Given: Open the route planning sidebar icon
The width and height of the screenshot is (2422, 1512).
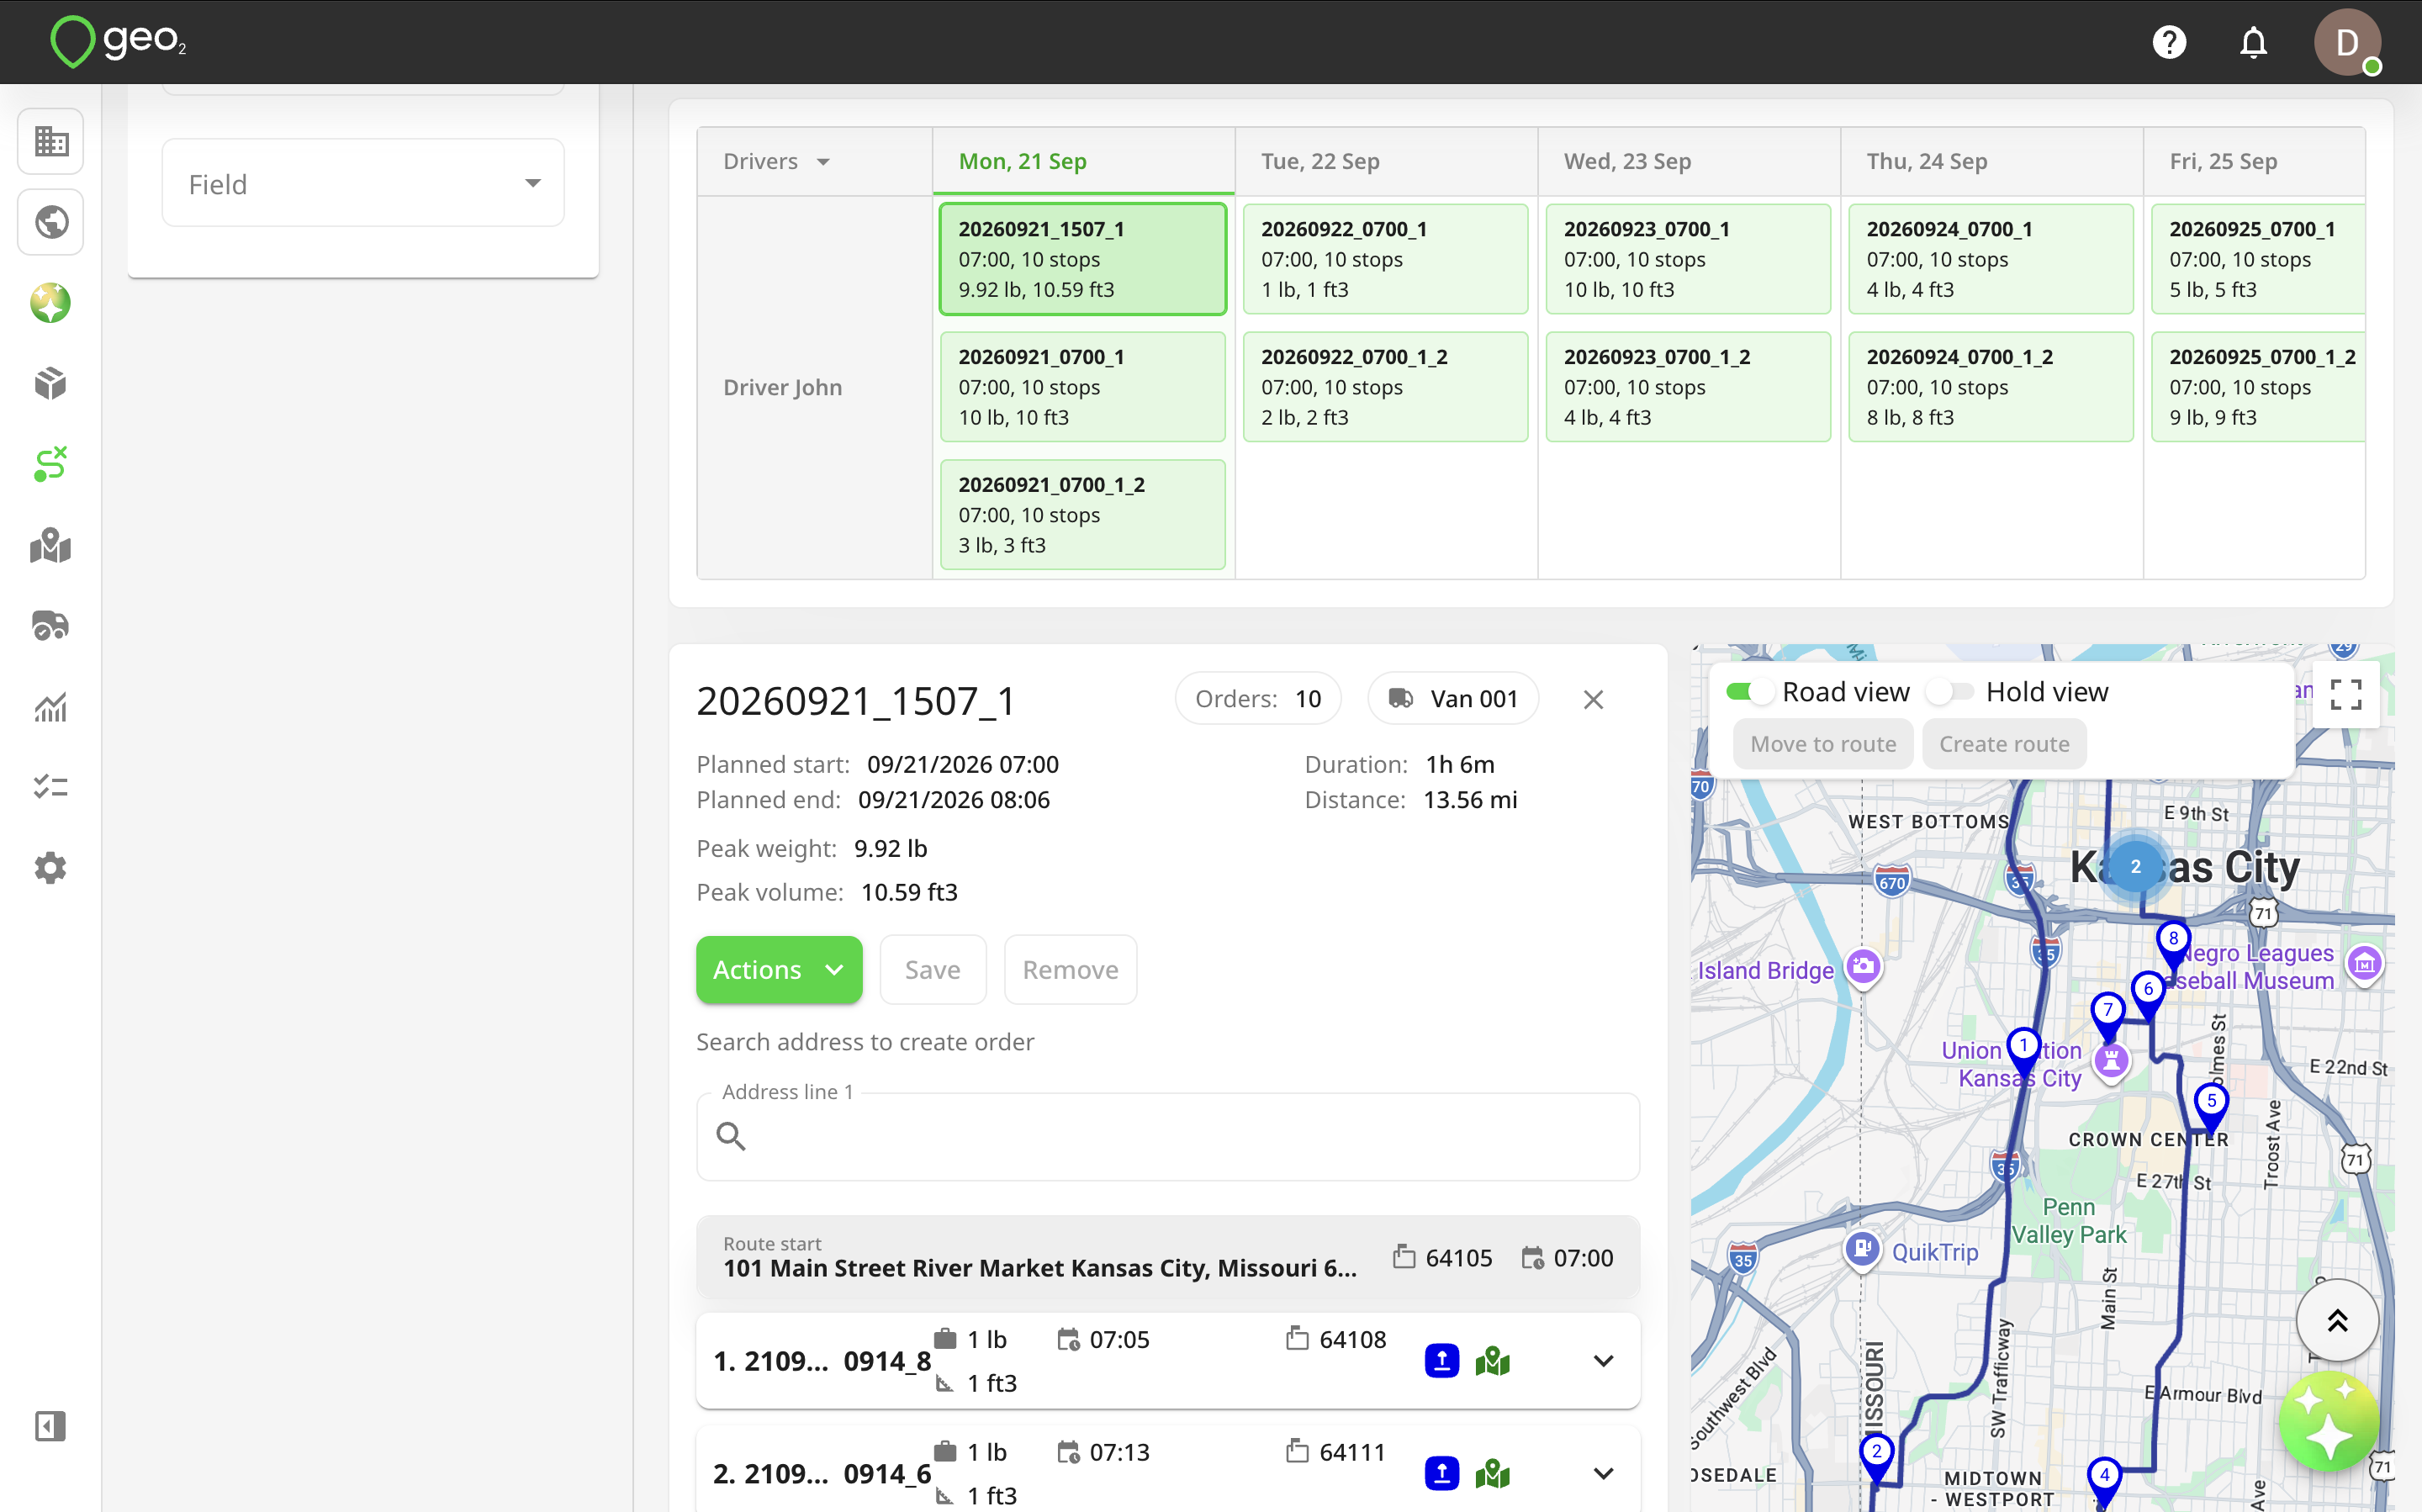Looking at the screenshot, I should pyautogui.click(x=51, y=465).
